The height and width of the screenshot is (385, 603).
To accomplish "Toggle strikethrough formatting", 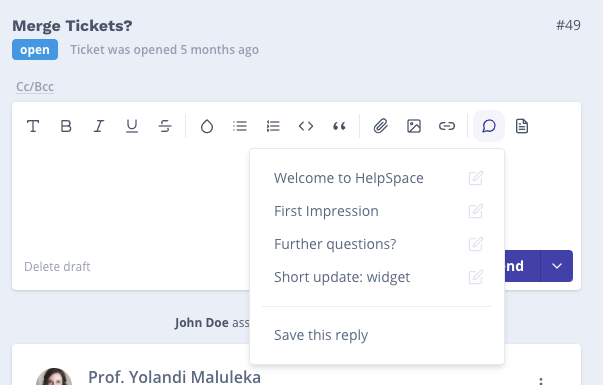I will click(x=165, y=126).
